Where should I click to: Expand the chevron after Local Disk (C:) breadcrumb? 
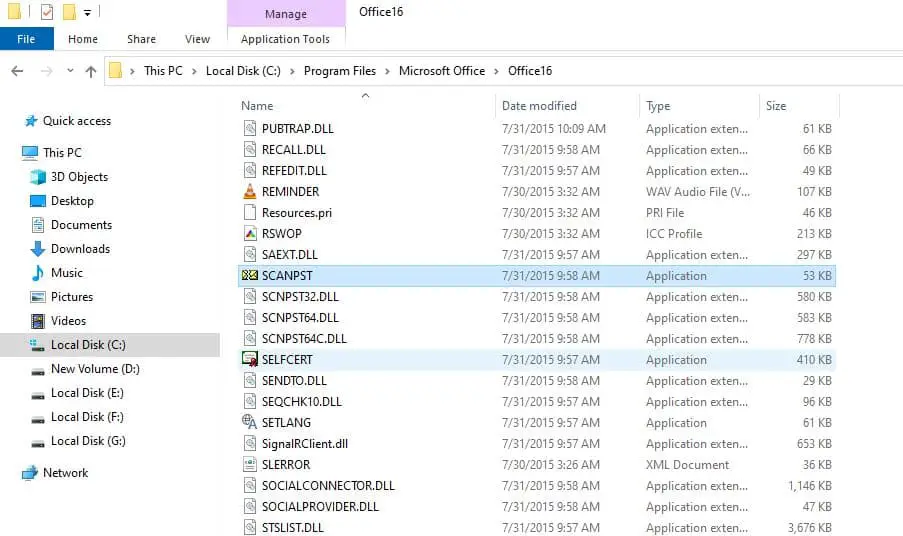click(292, 71)
